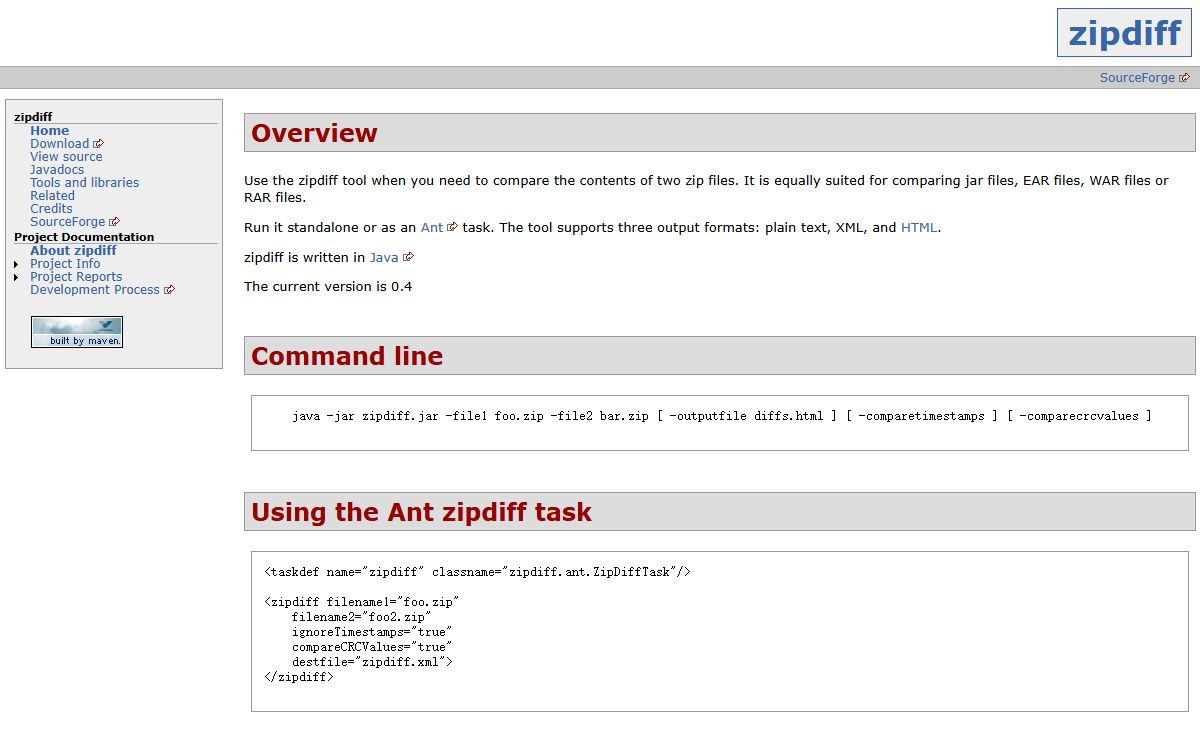
Task: Open Project Reports section
Action: coord(76,277)
